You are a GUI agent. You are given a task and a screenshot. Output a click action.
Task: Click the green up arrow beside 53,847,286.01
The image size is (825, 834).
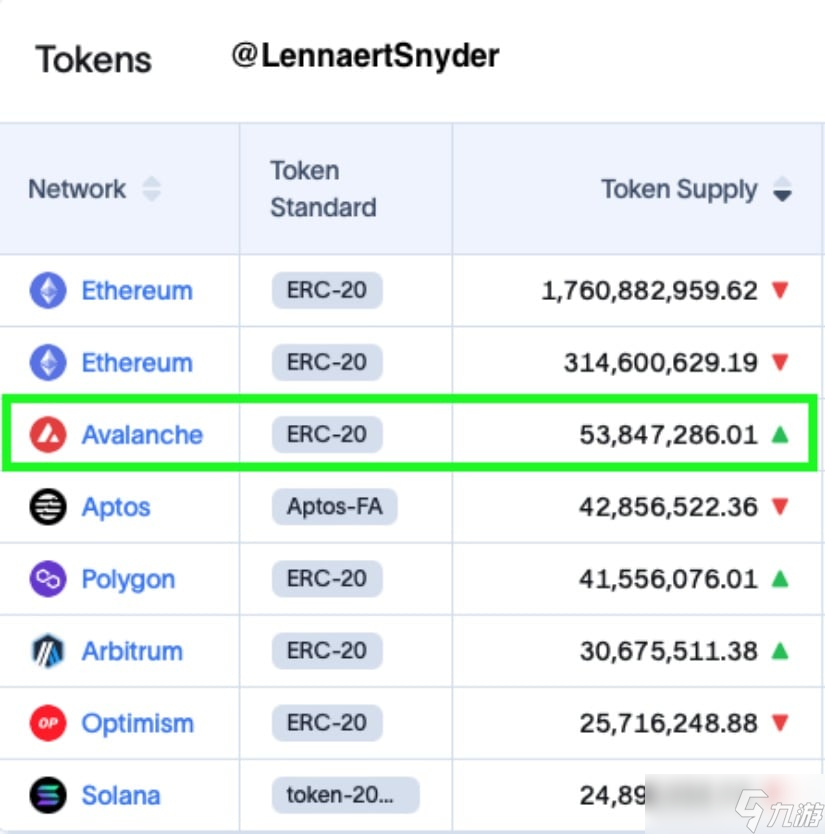point(781,435)
